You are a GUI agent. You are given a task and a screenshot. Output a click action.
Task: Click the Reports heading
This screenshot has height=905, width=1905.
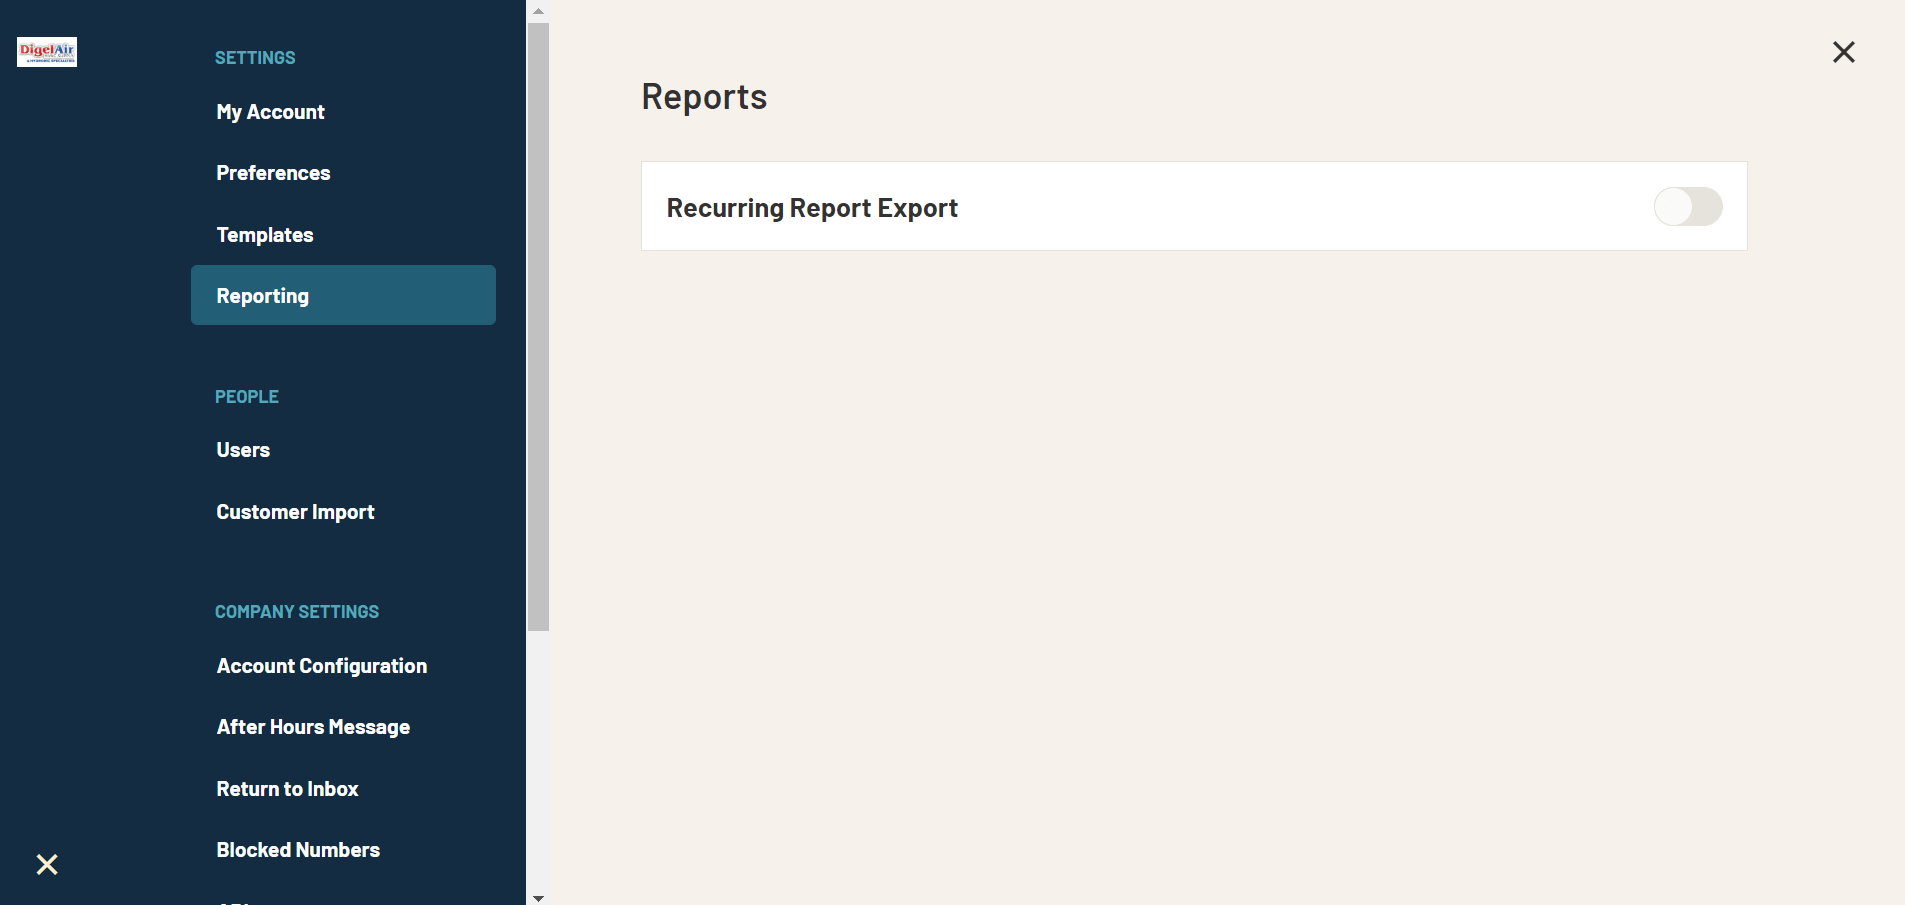click(704, 96)
